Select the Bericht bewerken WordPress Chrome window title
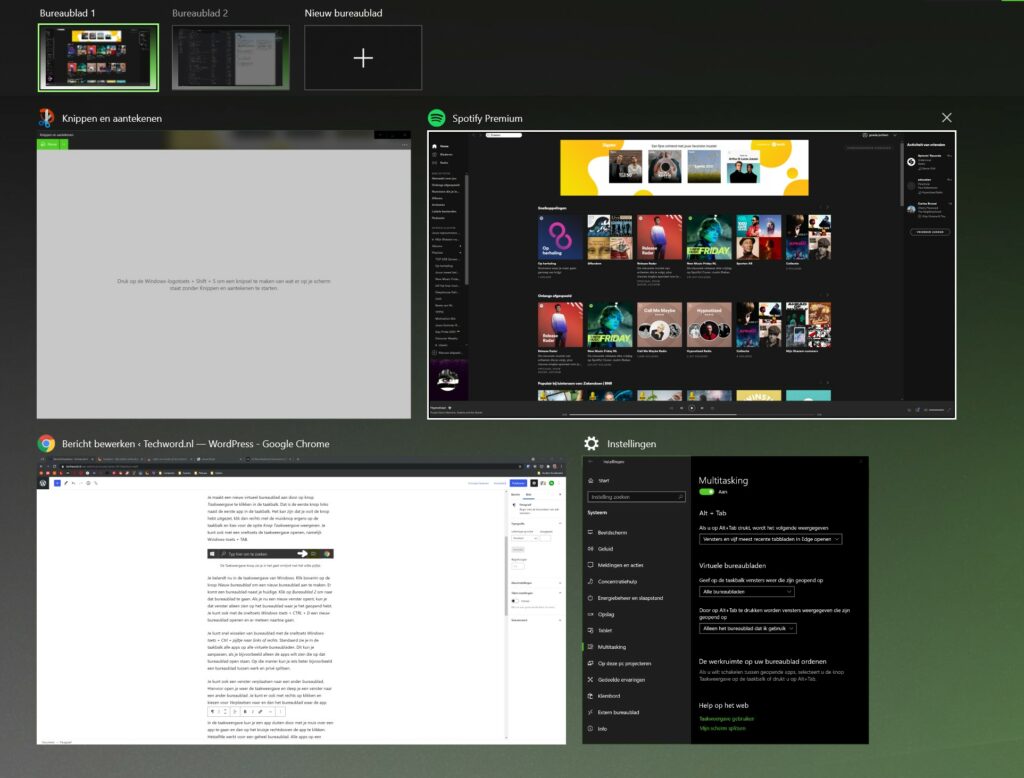The height and width of the screenshot is (778, 1024). coord(195,444)
